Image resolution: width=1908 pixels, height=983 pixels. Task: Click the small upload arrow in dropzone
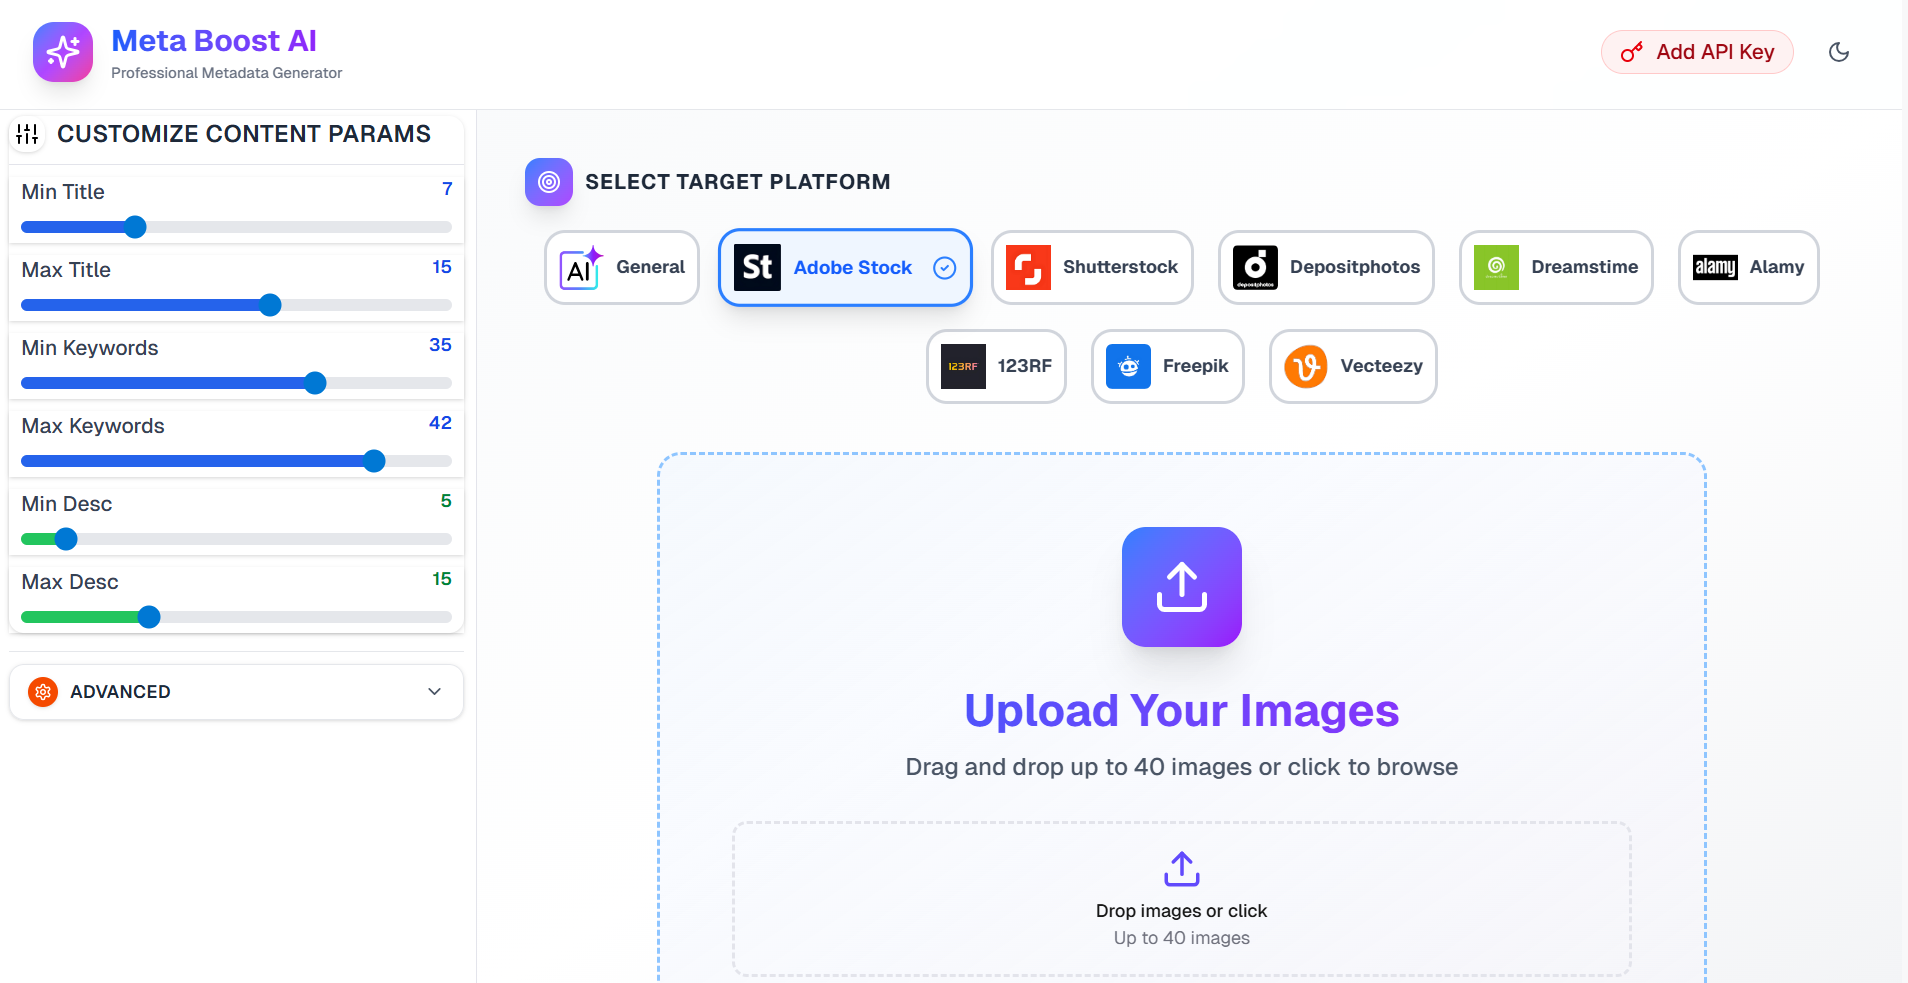[x=1182, y=869]
